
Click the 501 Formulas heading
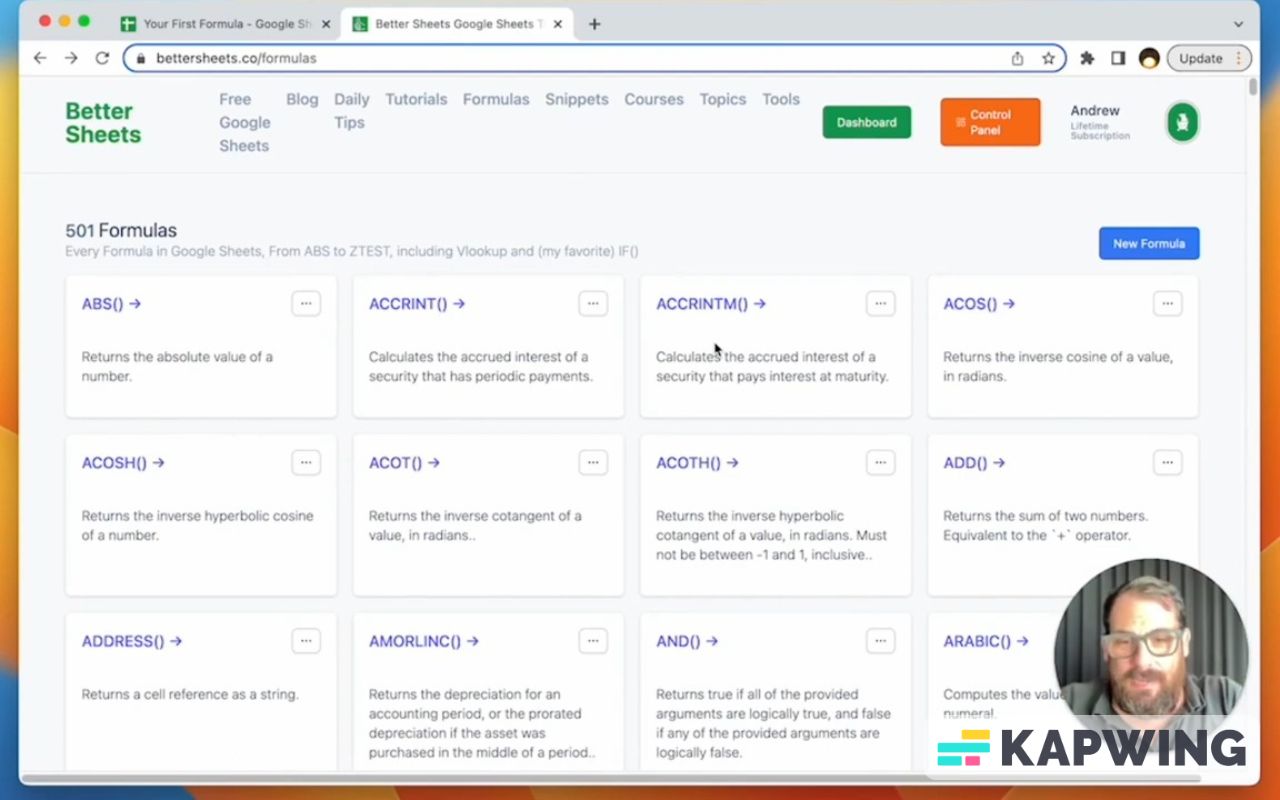pos(121,231)
